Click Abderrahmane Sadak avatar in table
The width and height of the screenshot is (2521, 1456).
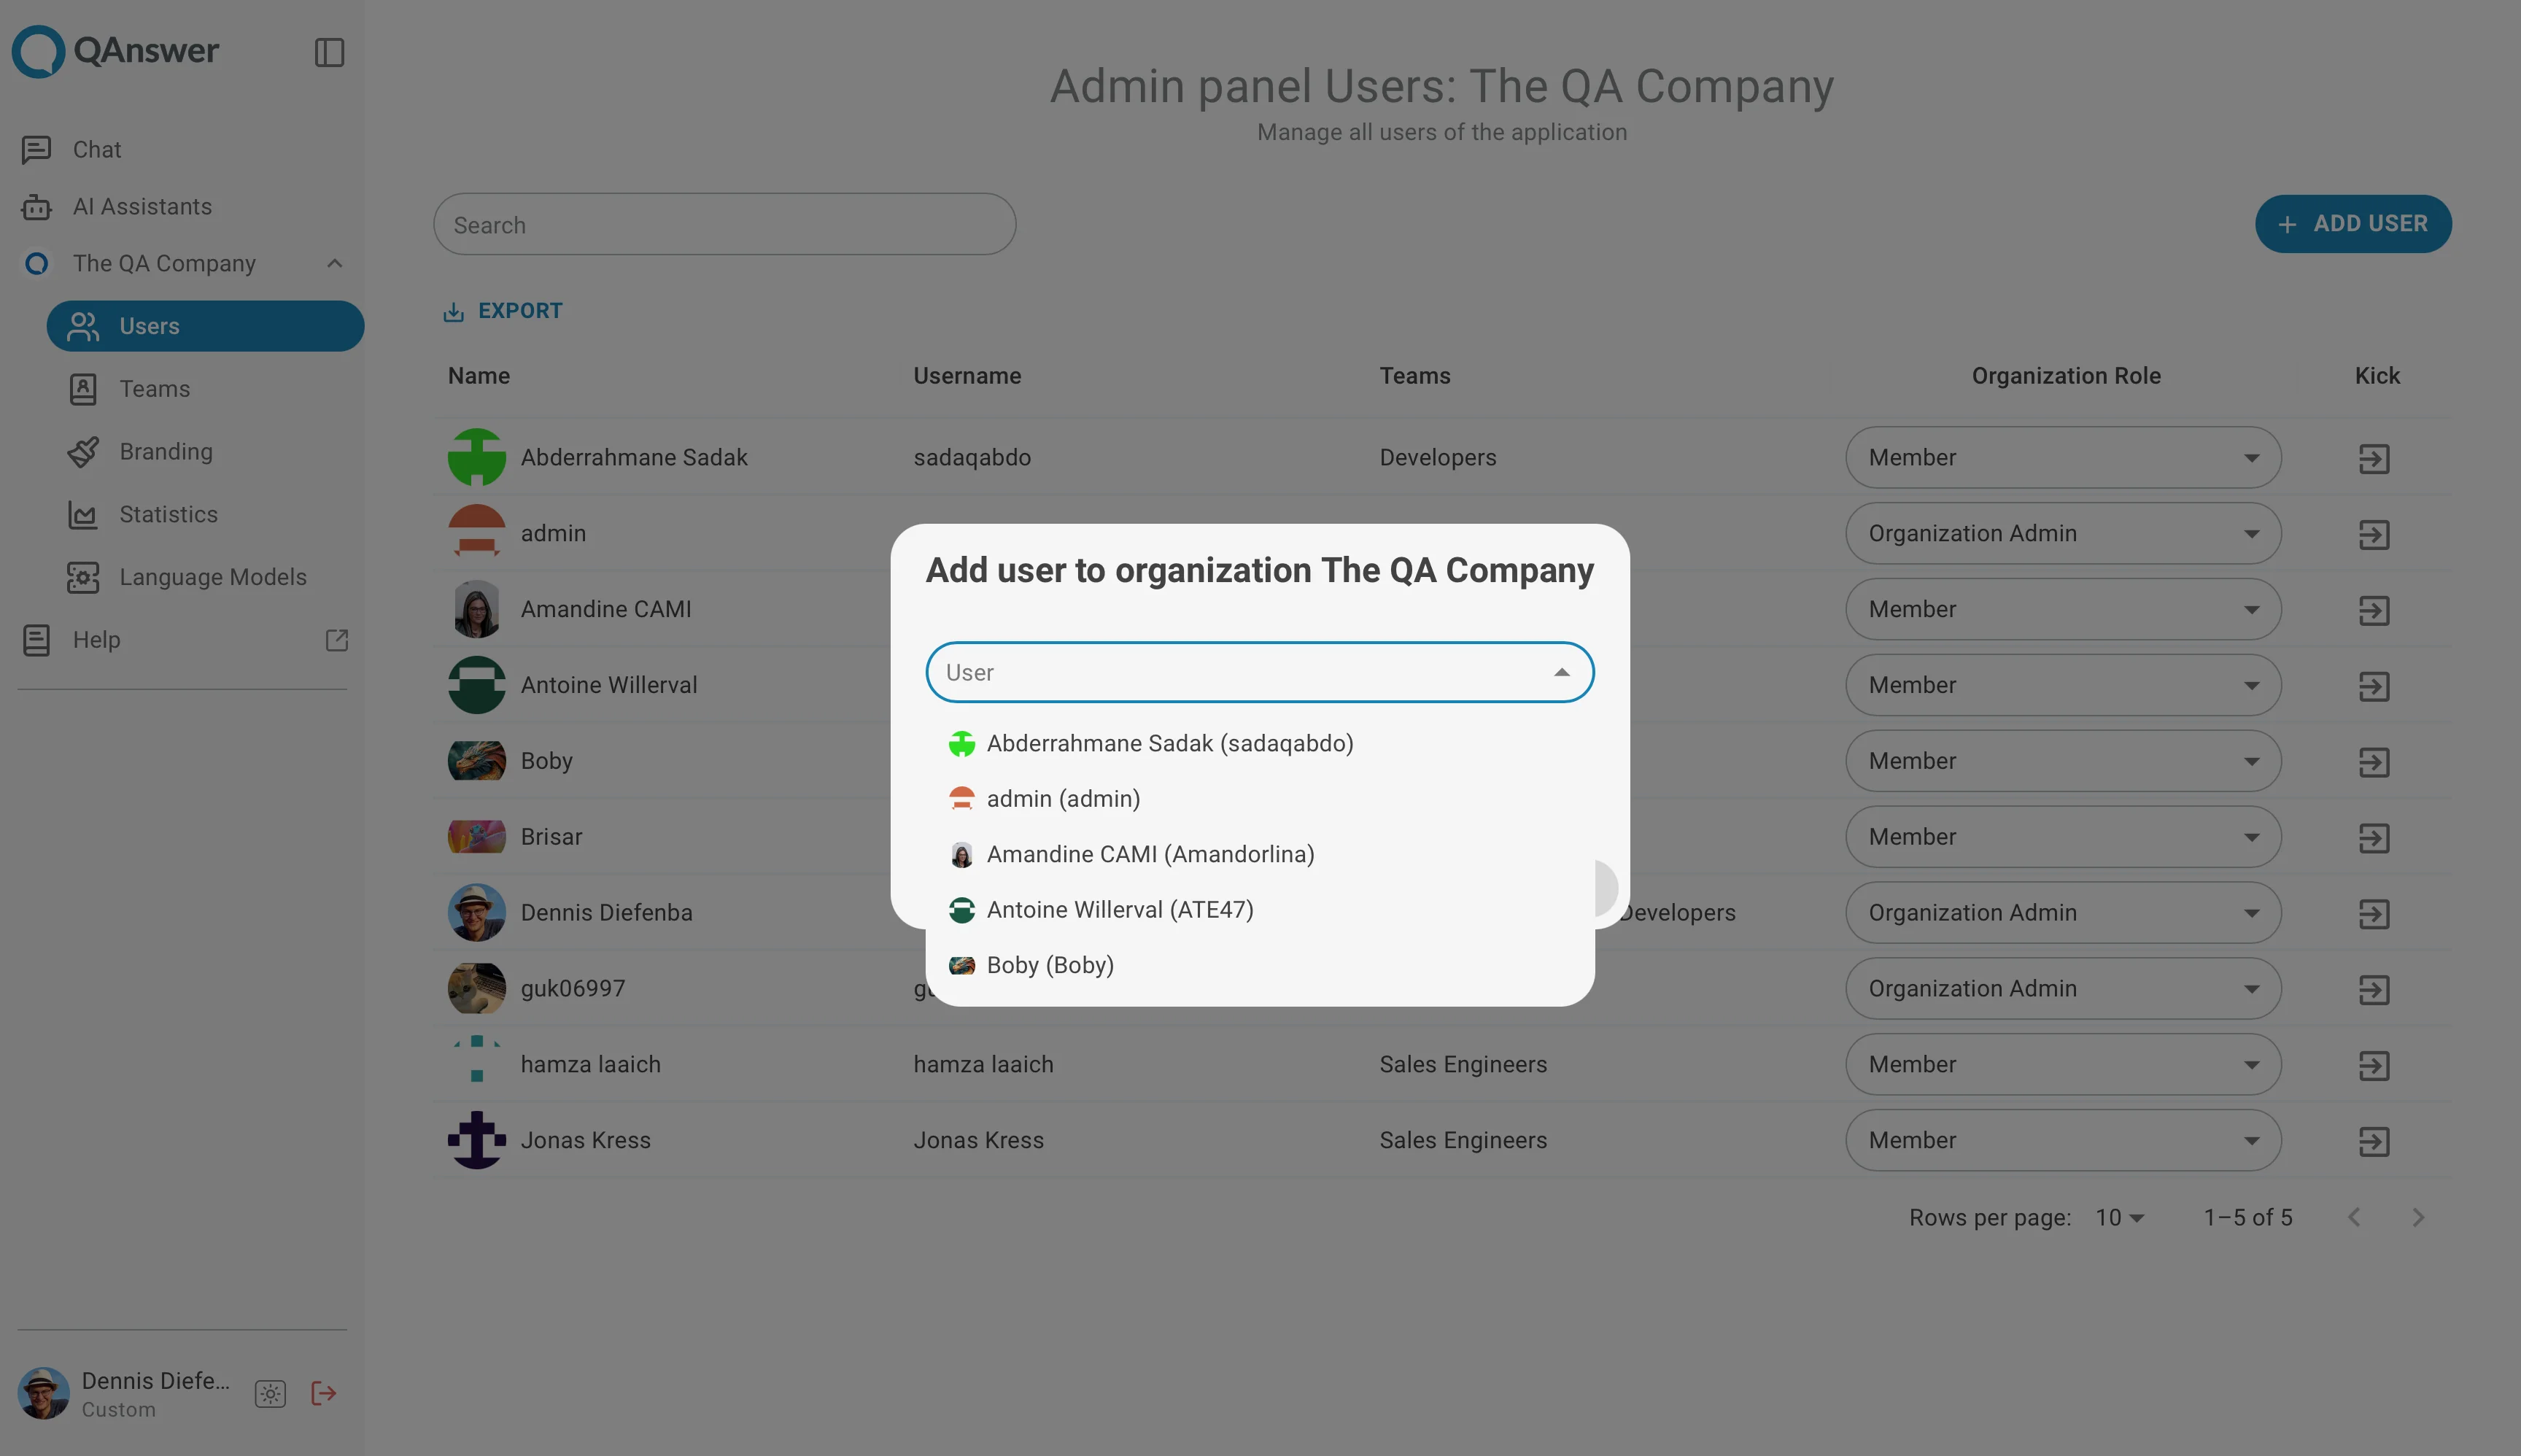(x=476, y=457)
